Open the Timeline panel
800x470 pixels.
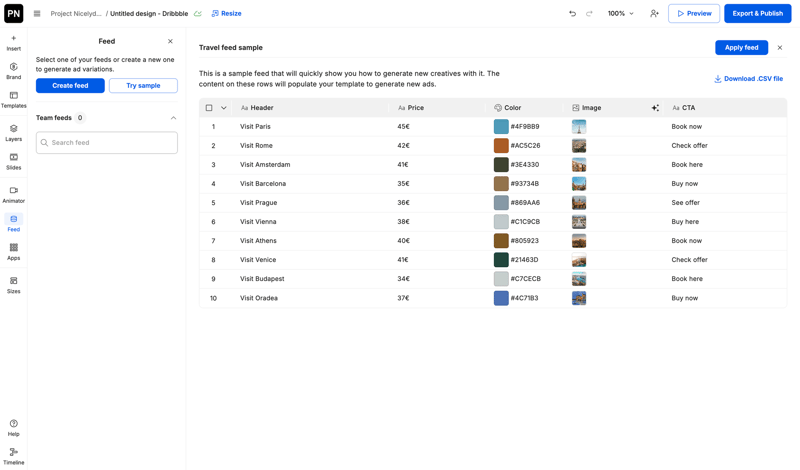point(13,456)
